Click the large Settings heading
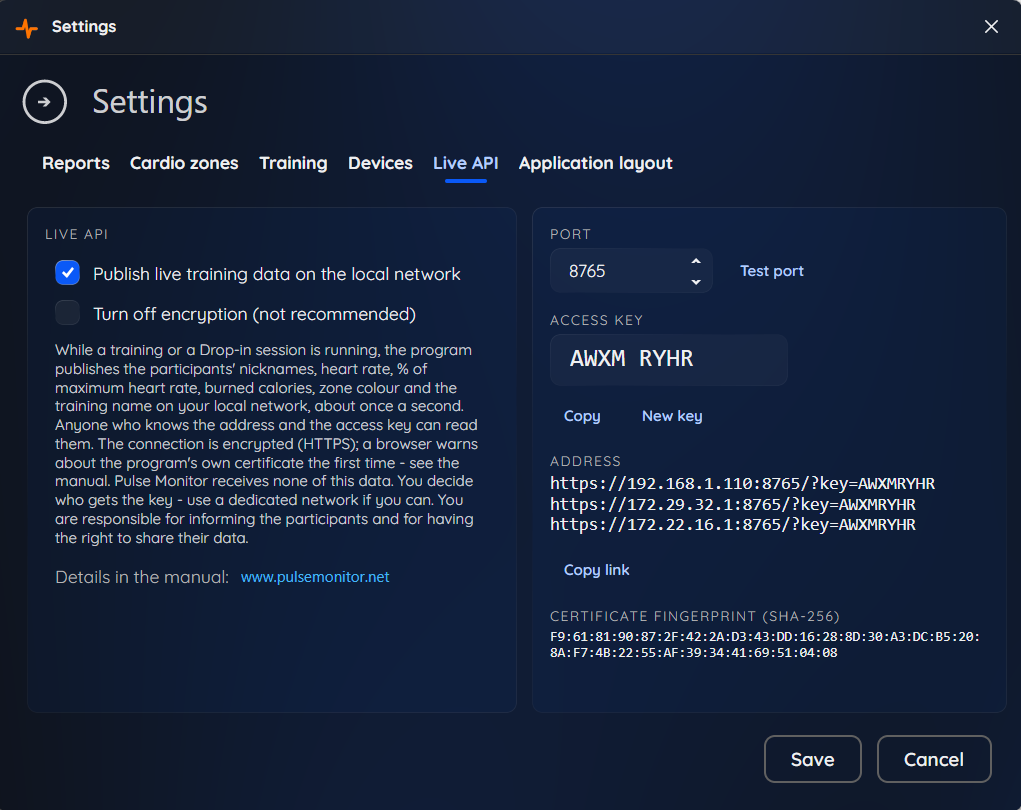The image size is (1021, 810). [x=150, y=103]
